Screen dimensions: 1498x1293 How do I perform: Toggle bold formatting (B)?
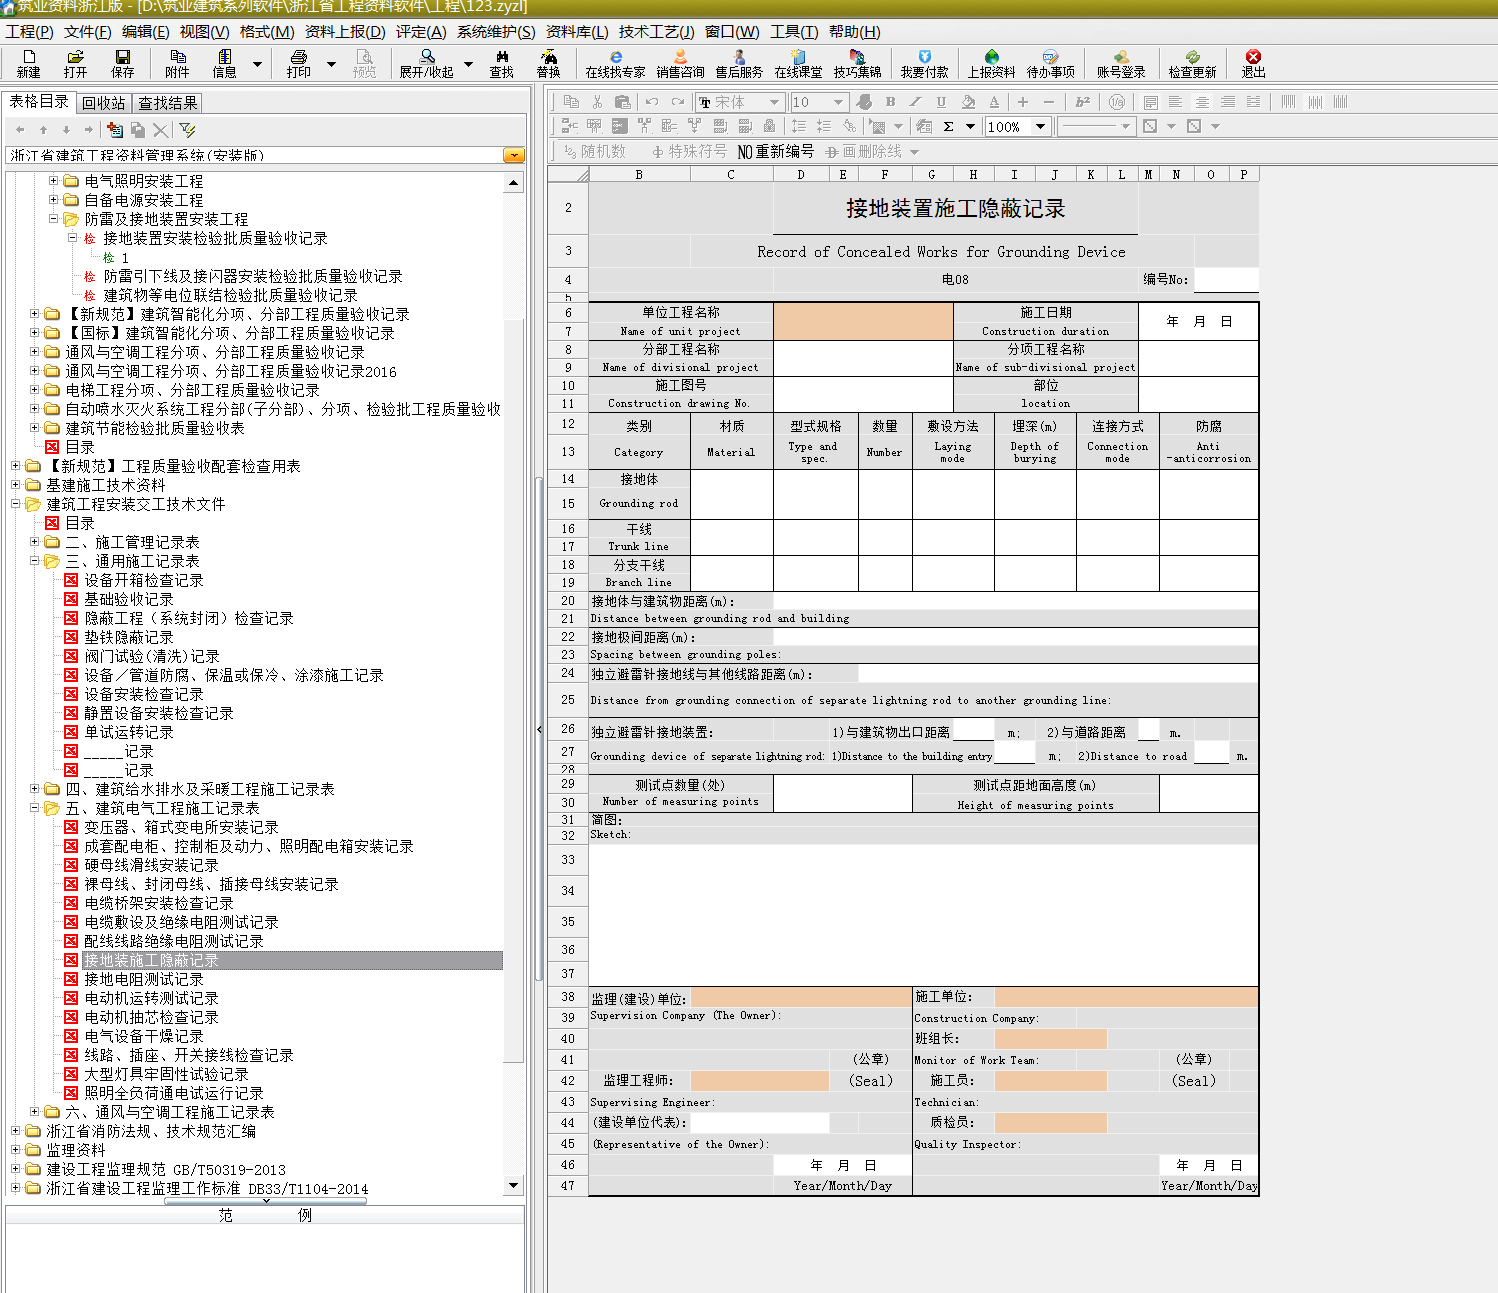point(890,102)
